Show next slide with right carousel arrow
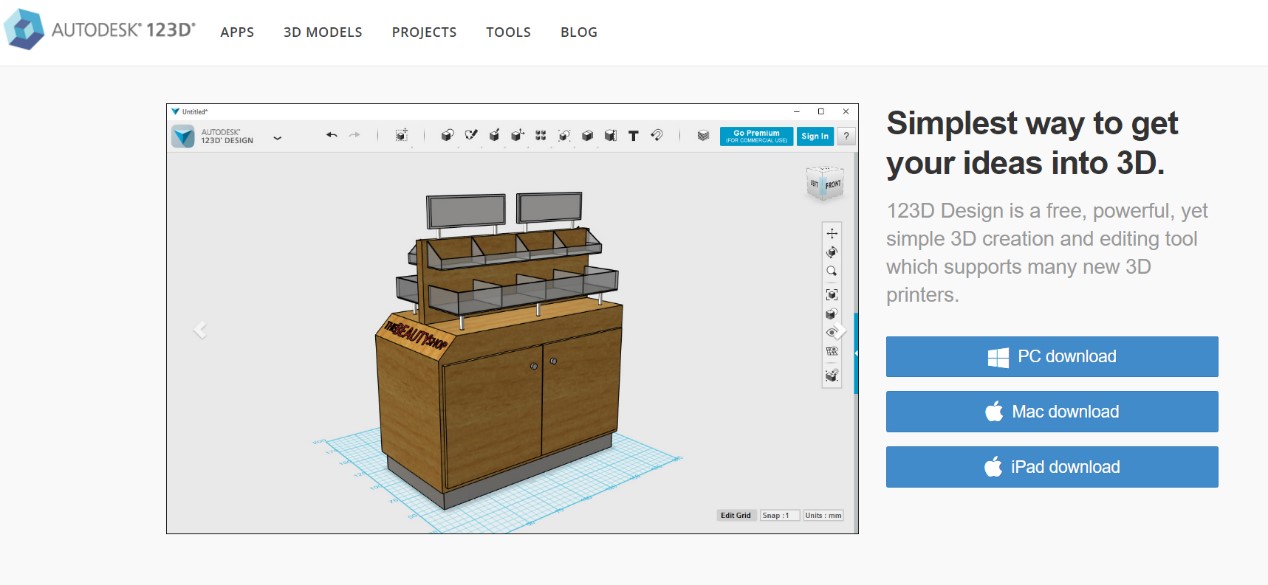Viewport: 1268px width, 585px height. 841,330
